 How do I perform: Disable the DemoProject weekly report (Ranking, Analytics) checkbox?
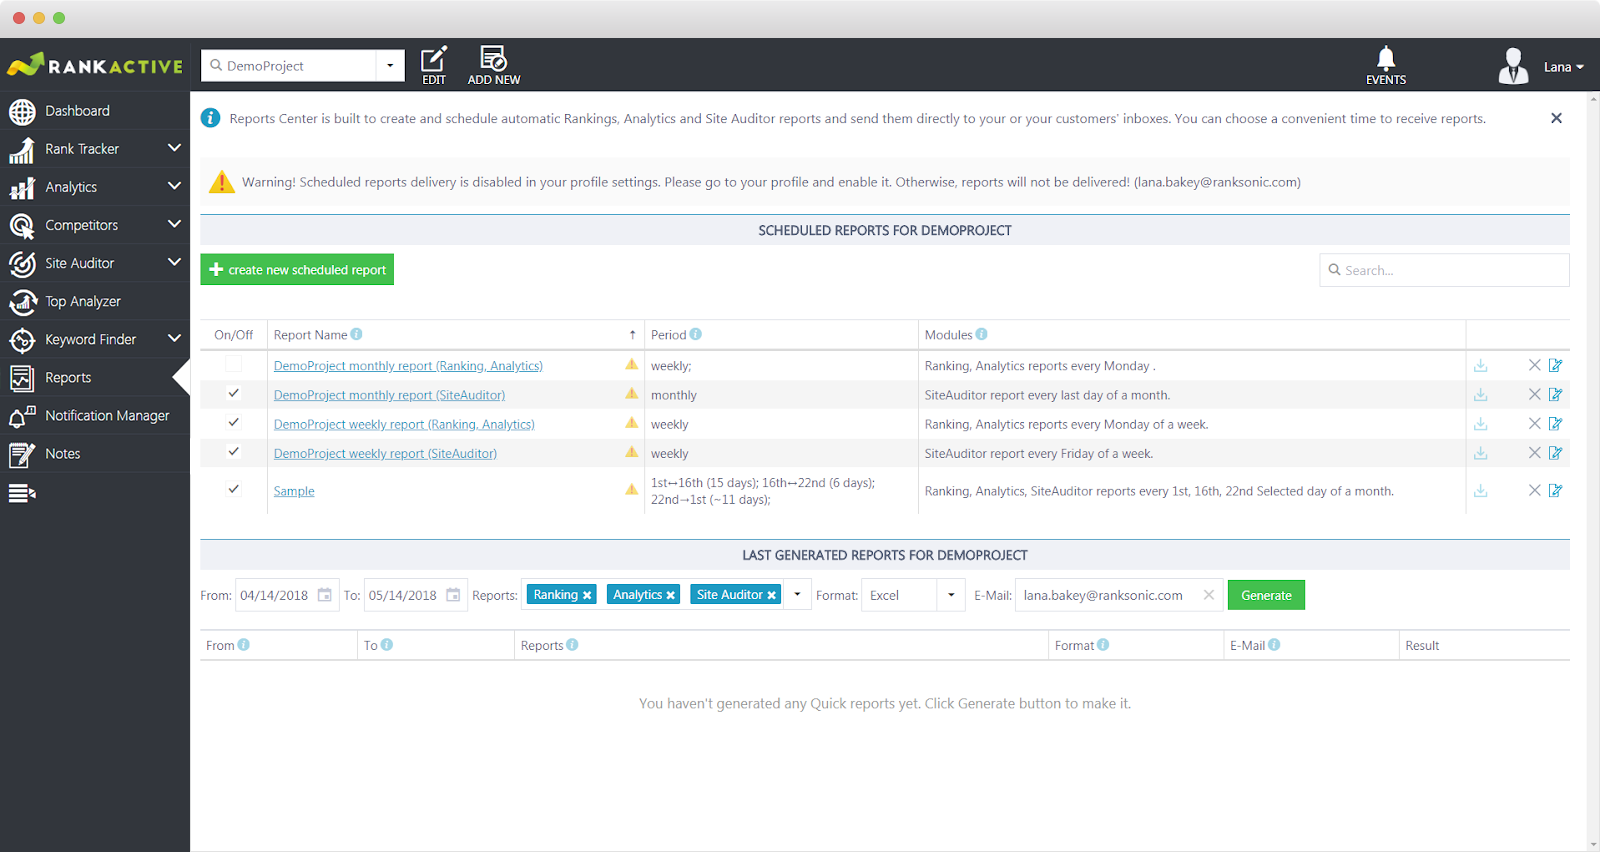point(233,423)
